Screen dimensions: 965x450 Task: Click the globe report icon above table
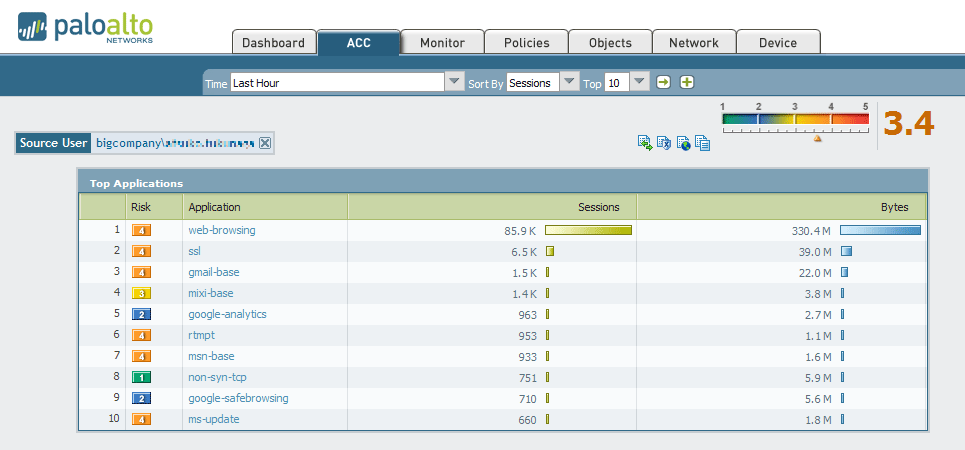click(683, 143)
